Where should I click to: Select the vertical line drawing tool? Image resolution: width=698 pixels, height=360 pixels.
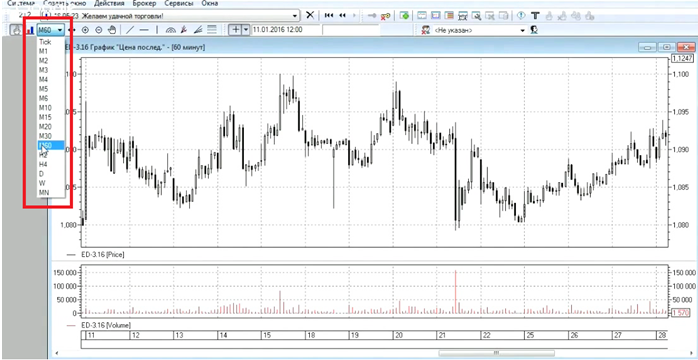[157, 30]
